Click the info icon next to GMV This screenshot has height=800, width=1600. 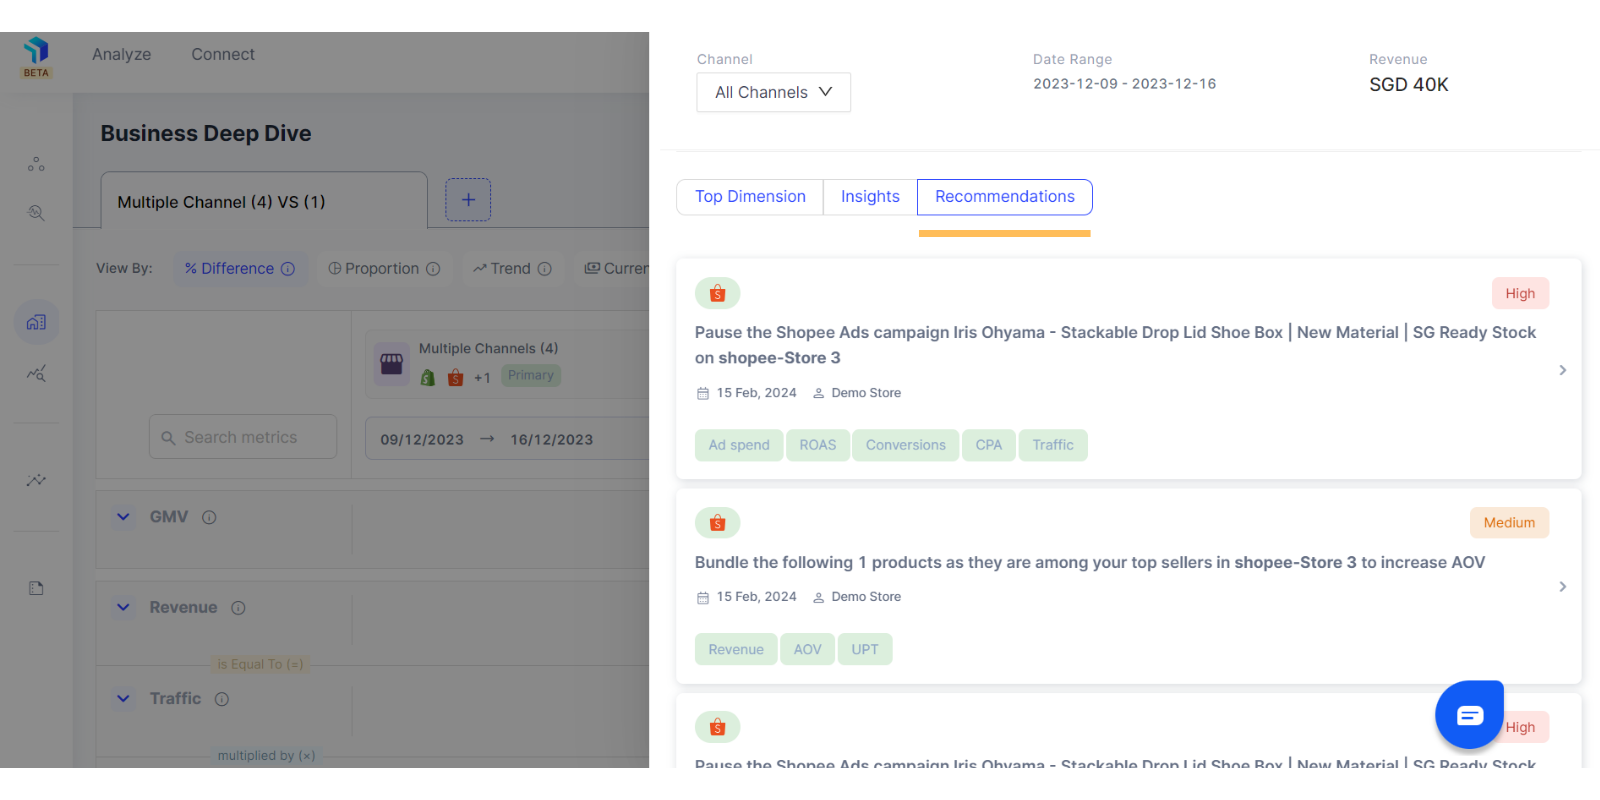click(x=209, y=517)
